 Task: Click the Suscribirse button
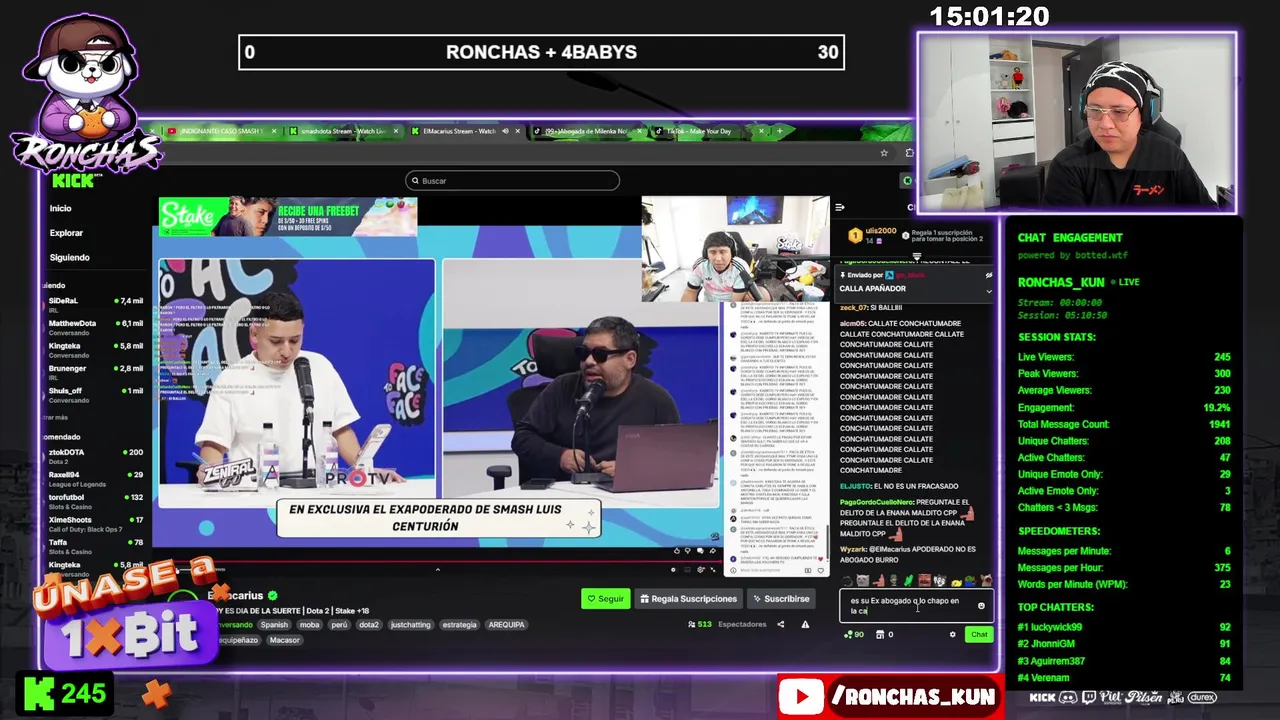pyautogui.click(x=781, y=599)
